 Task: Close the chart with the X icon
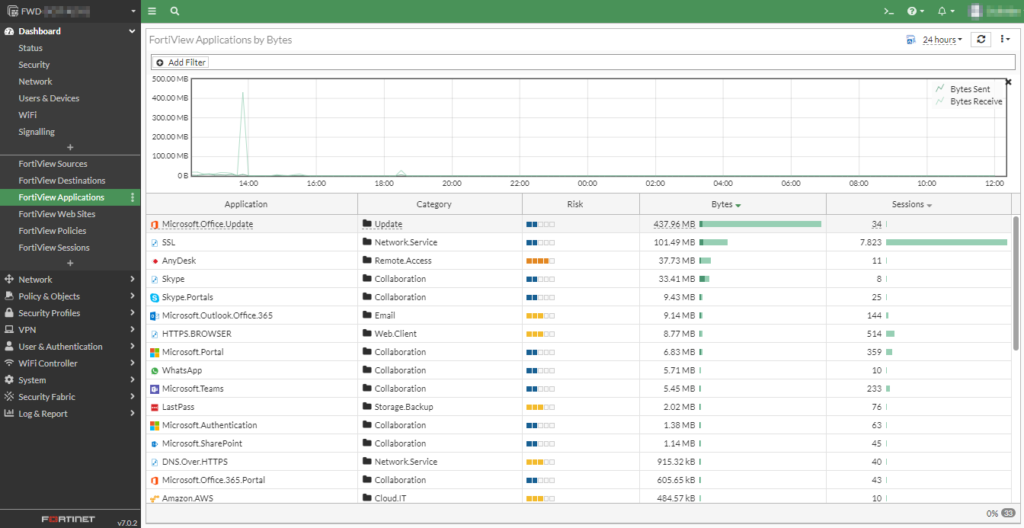point(1008,82)
